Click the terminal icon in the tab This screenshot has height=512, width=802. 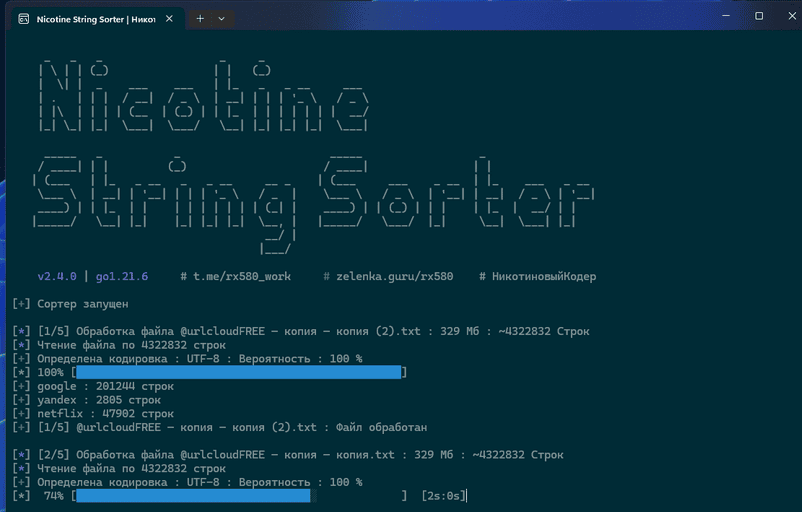(x=24, y=19)
